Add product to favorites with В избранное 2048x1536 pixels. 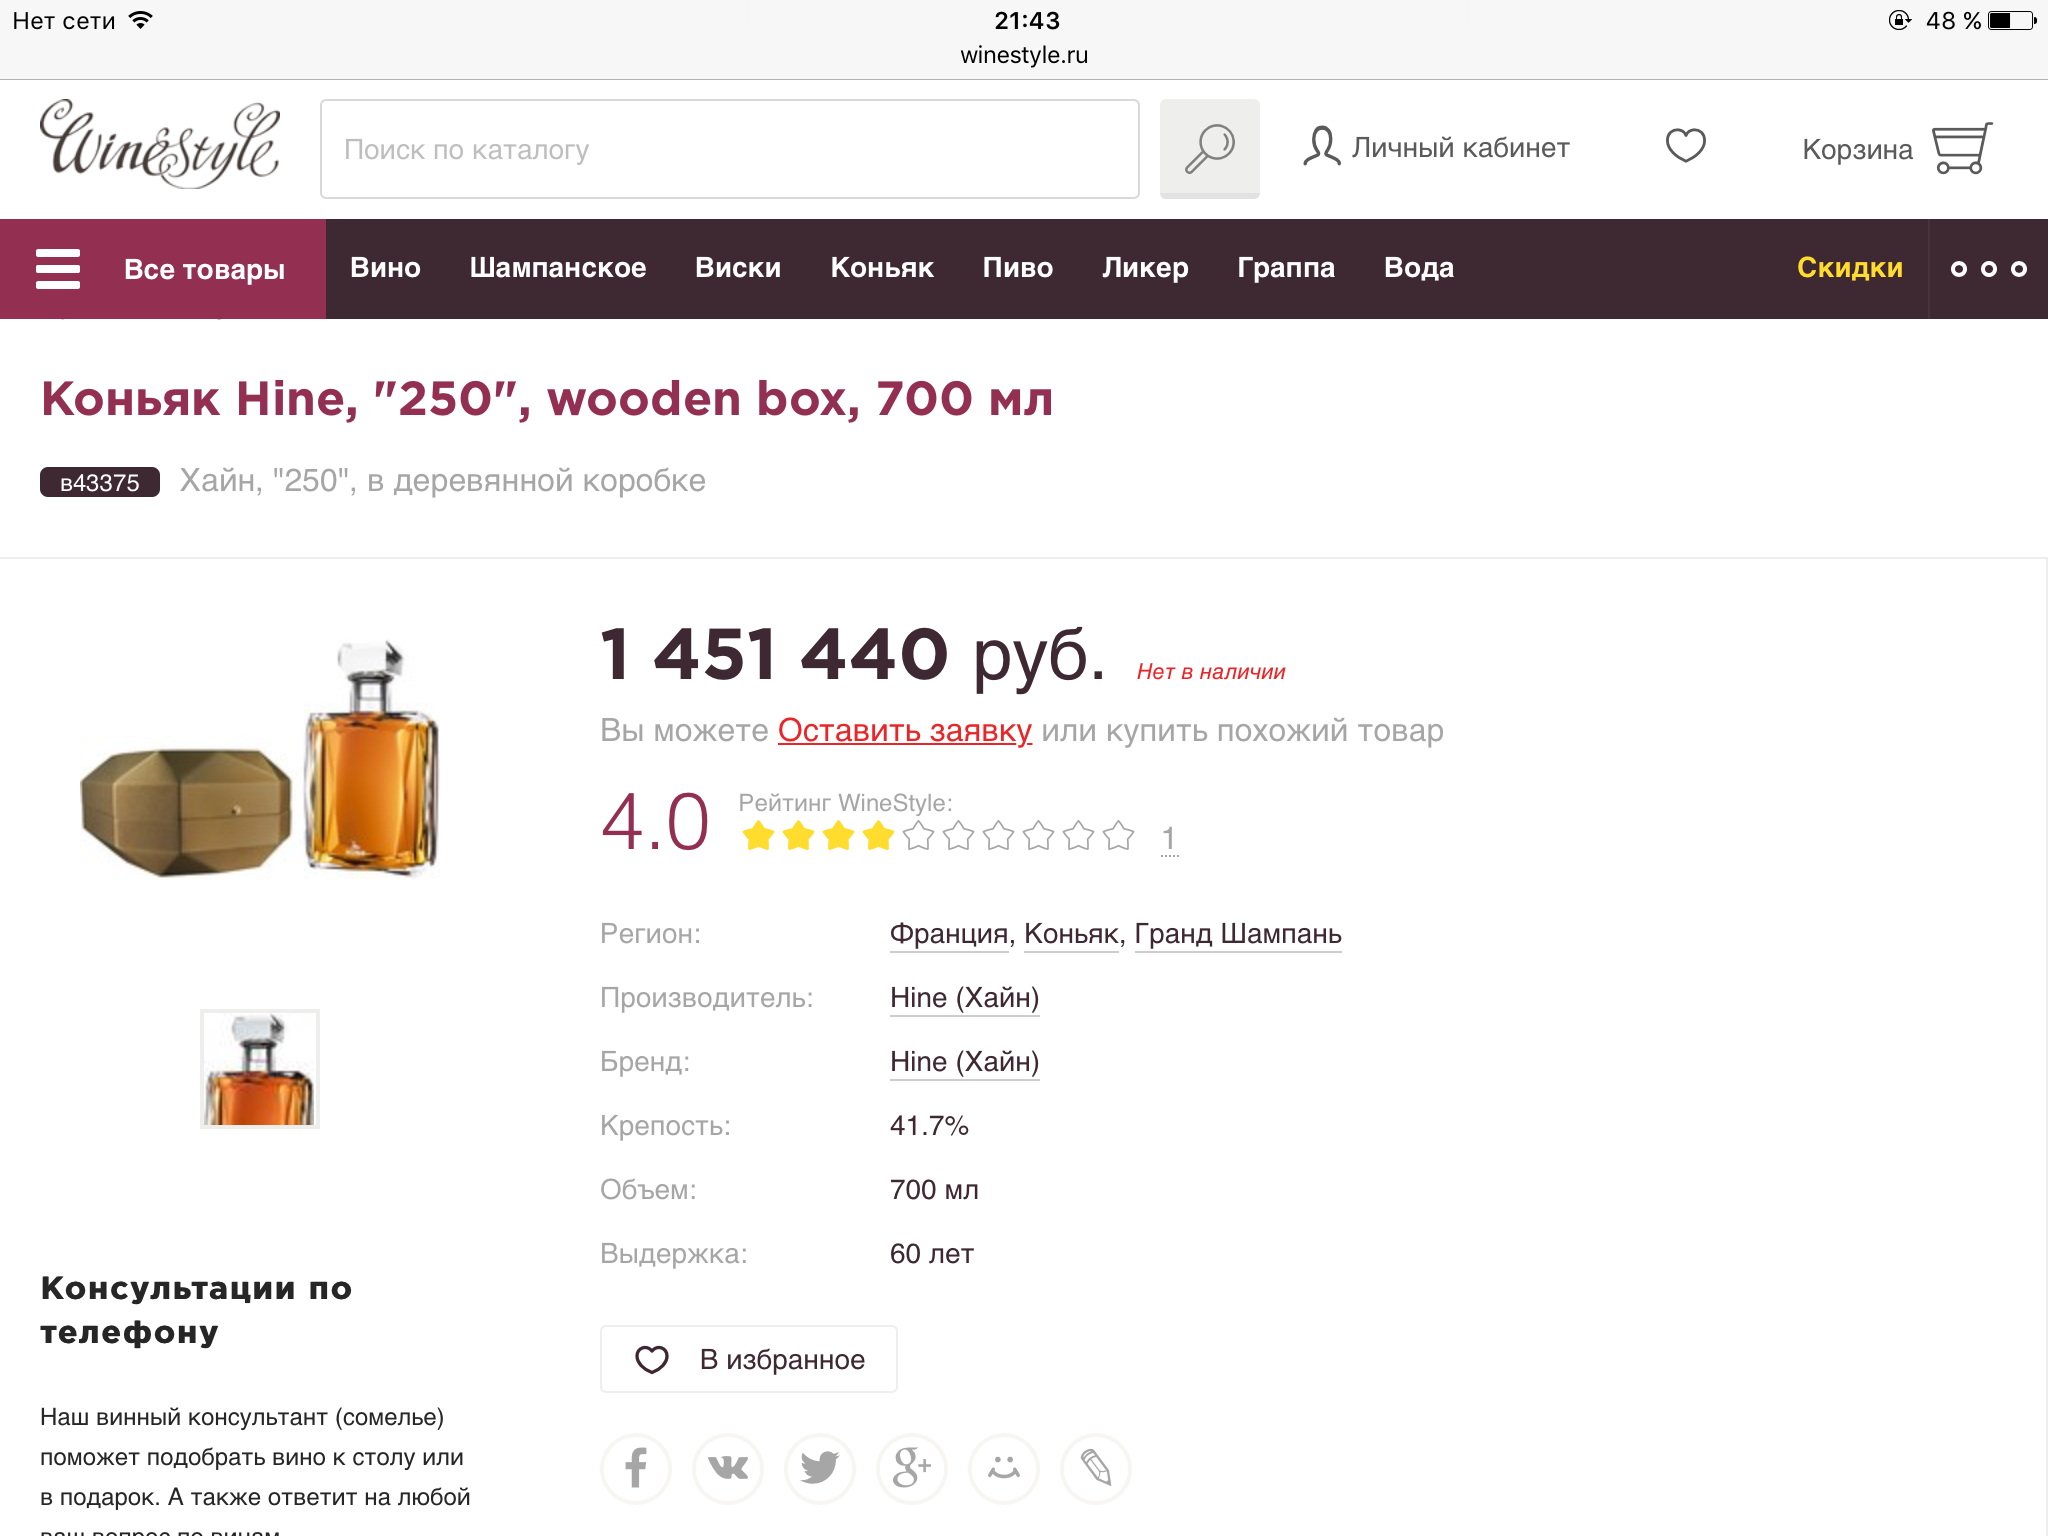[749, 1359]
